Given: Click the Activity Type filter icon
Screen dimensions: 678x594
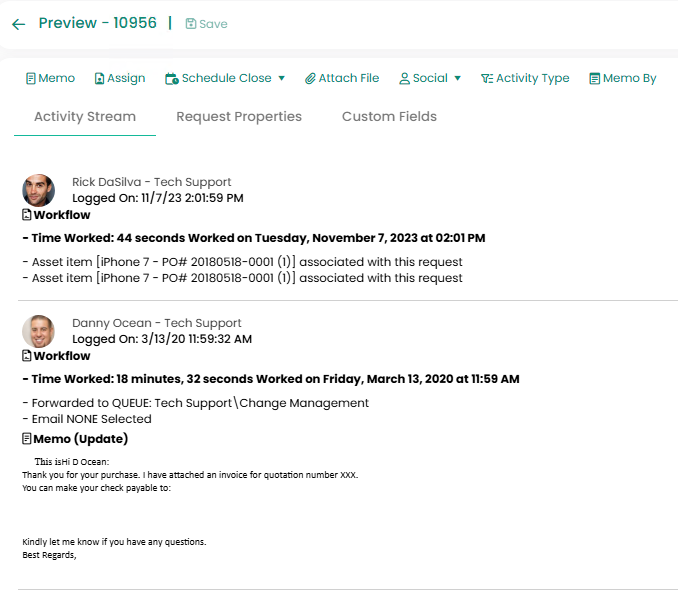Looking at the screenshot, I should pyautogui.click(x=487, y=78).
